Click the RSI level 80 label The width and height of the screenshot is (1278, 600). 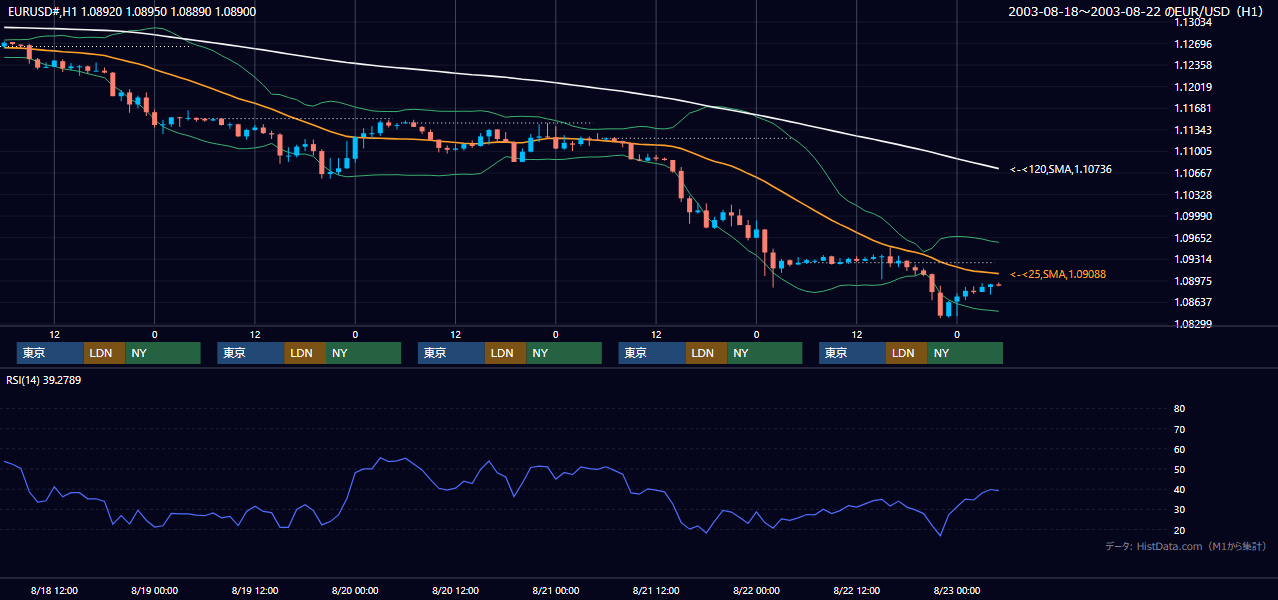click(1179, 409)
